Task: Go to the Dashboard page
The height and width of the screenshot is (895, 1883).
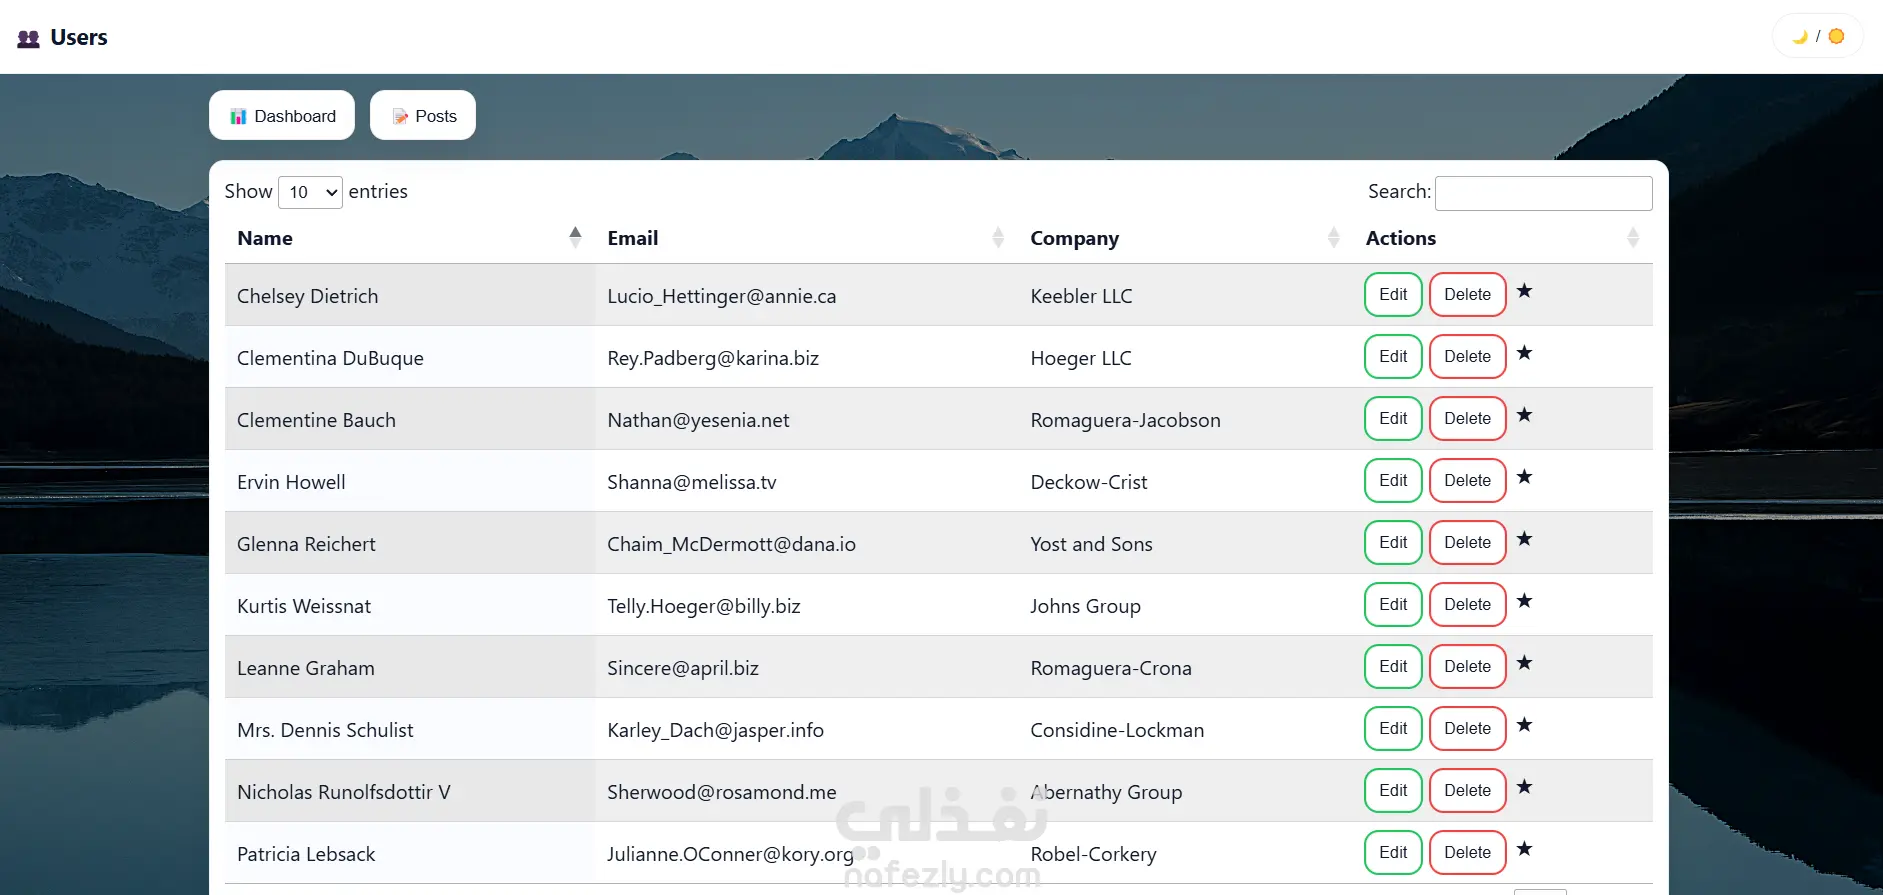Action: click(282, 116)
